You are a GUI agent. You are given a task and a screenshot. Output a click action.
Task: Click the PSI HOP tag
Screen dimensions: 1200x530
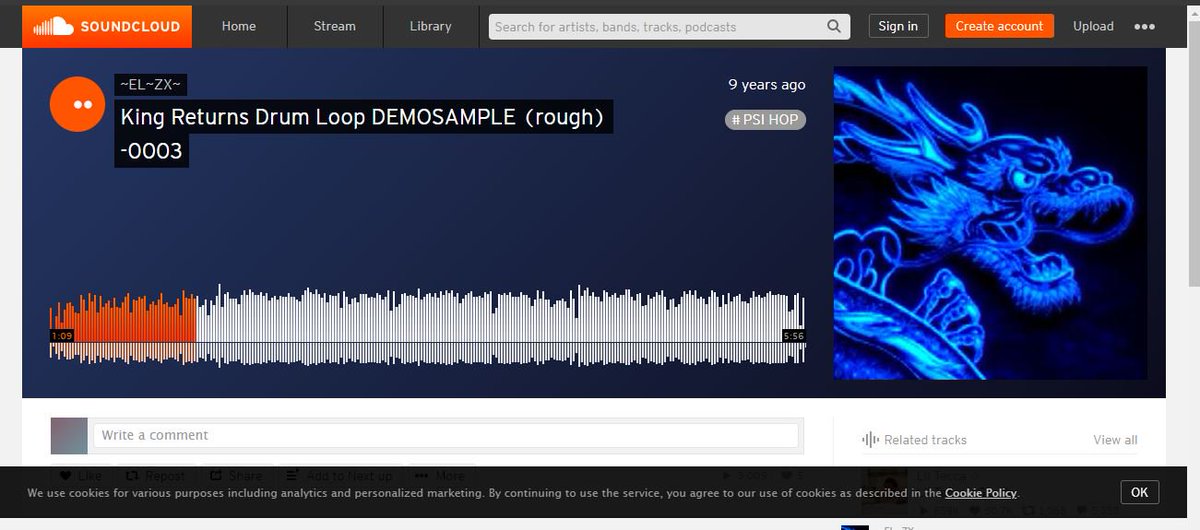(765, 120)
